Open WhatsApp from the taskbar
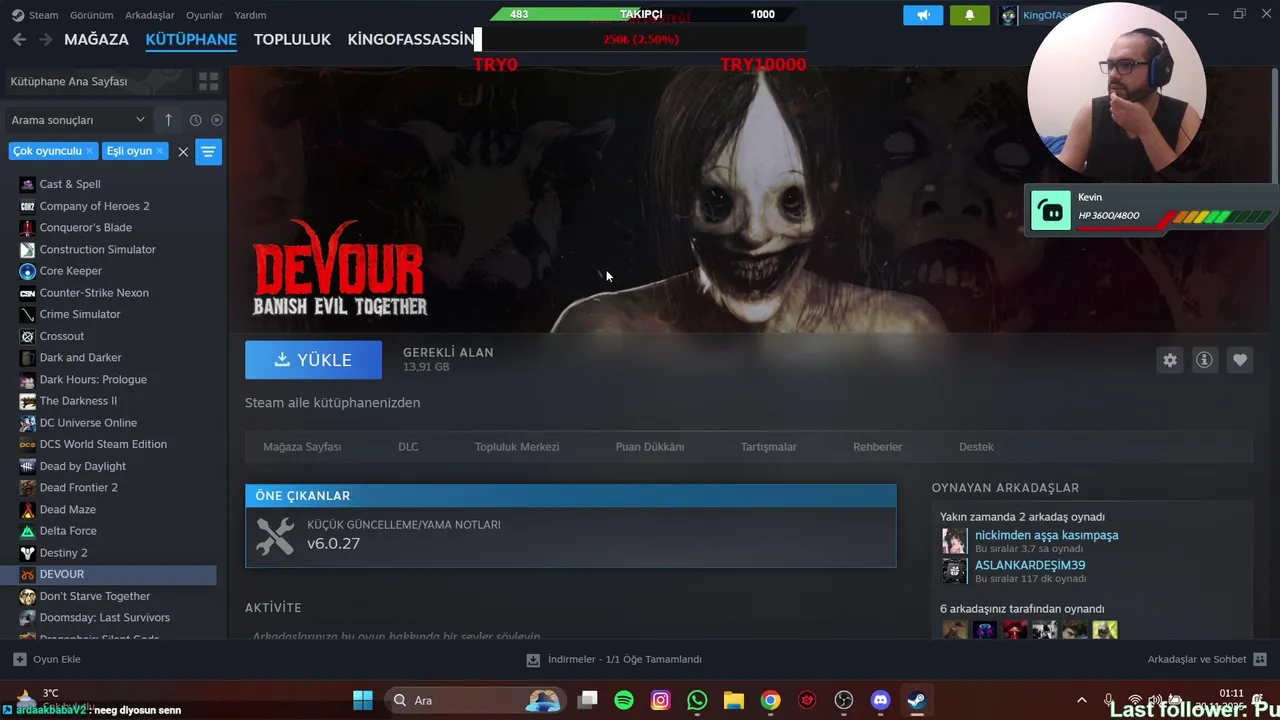 point(697,700)
